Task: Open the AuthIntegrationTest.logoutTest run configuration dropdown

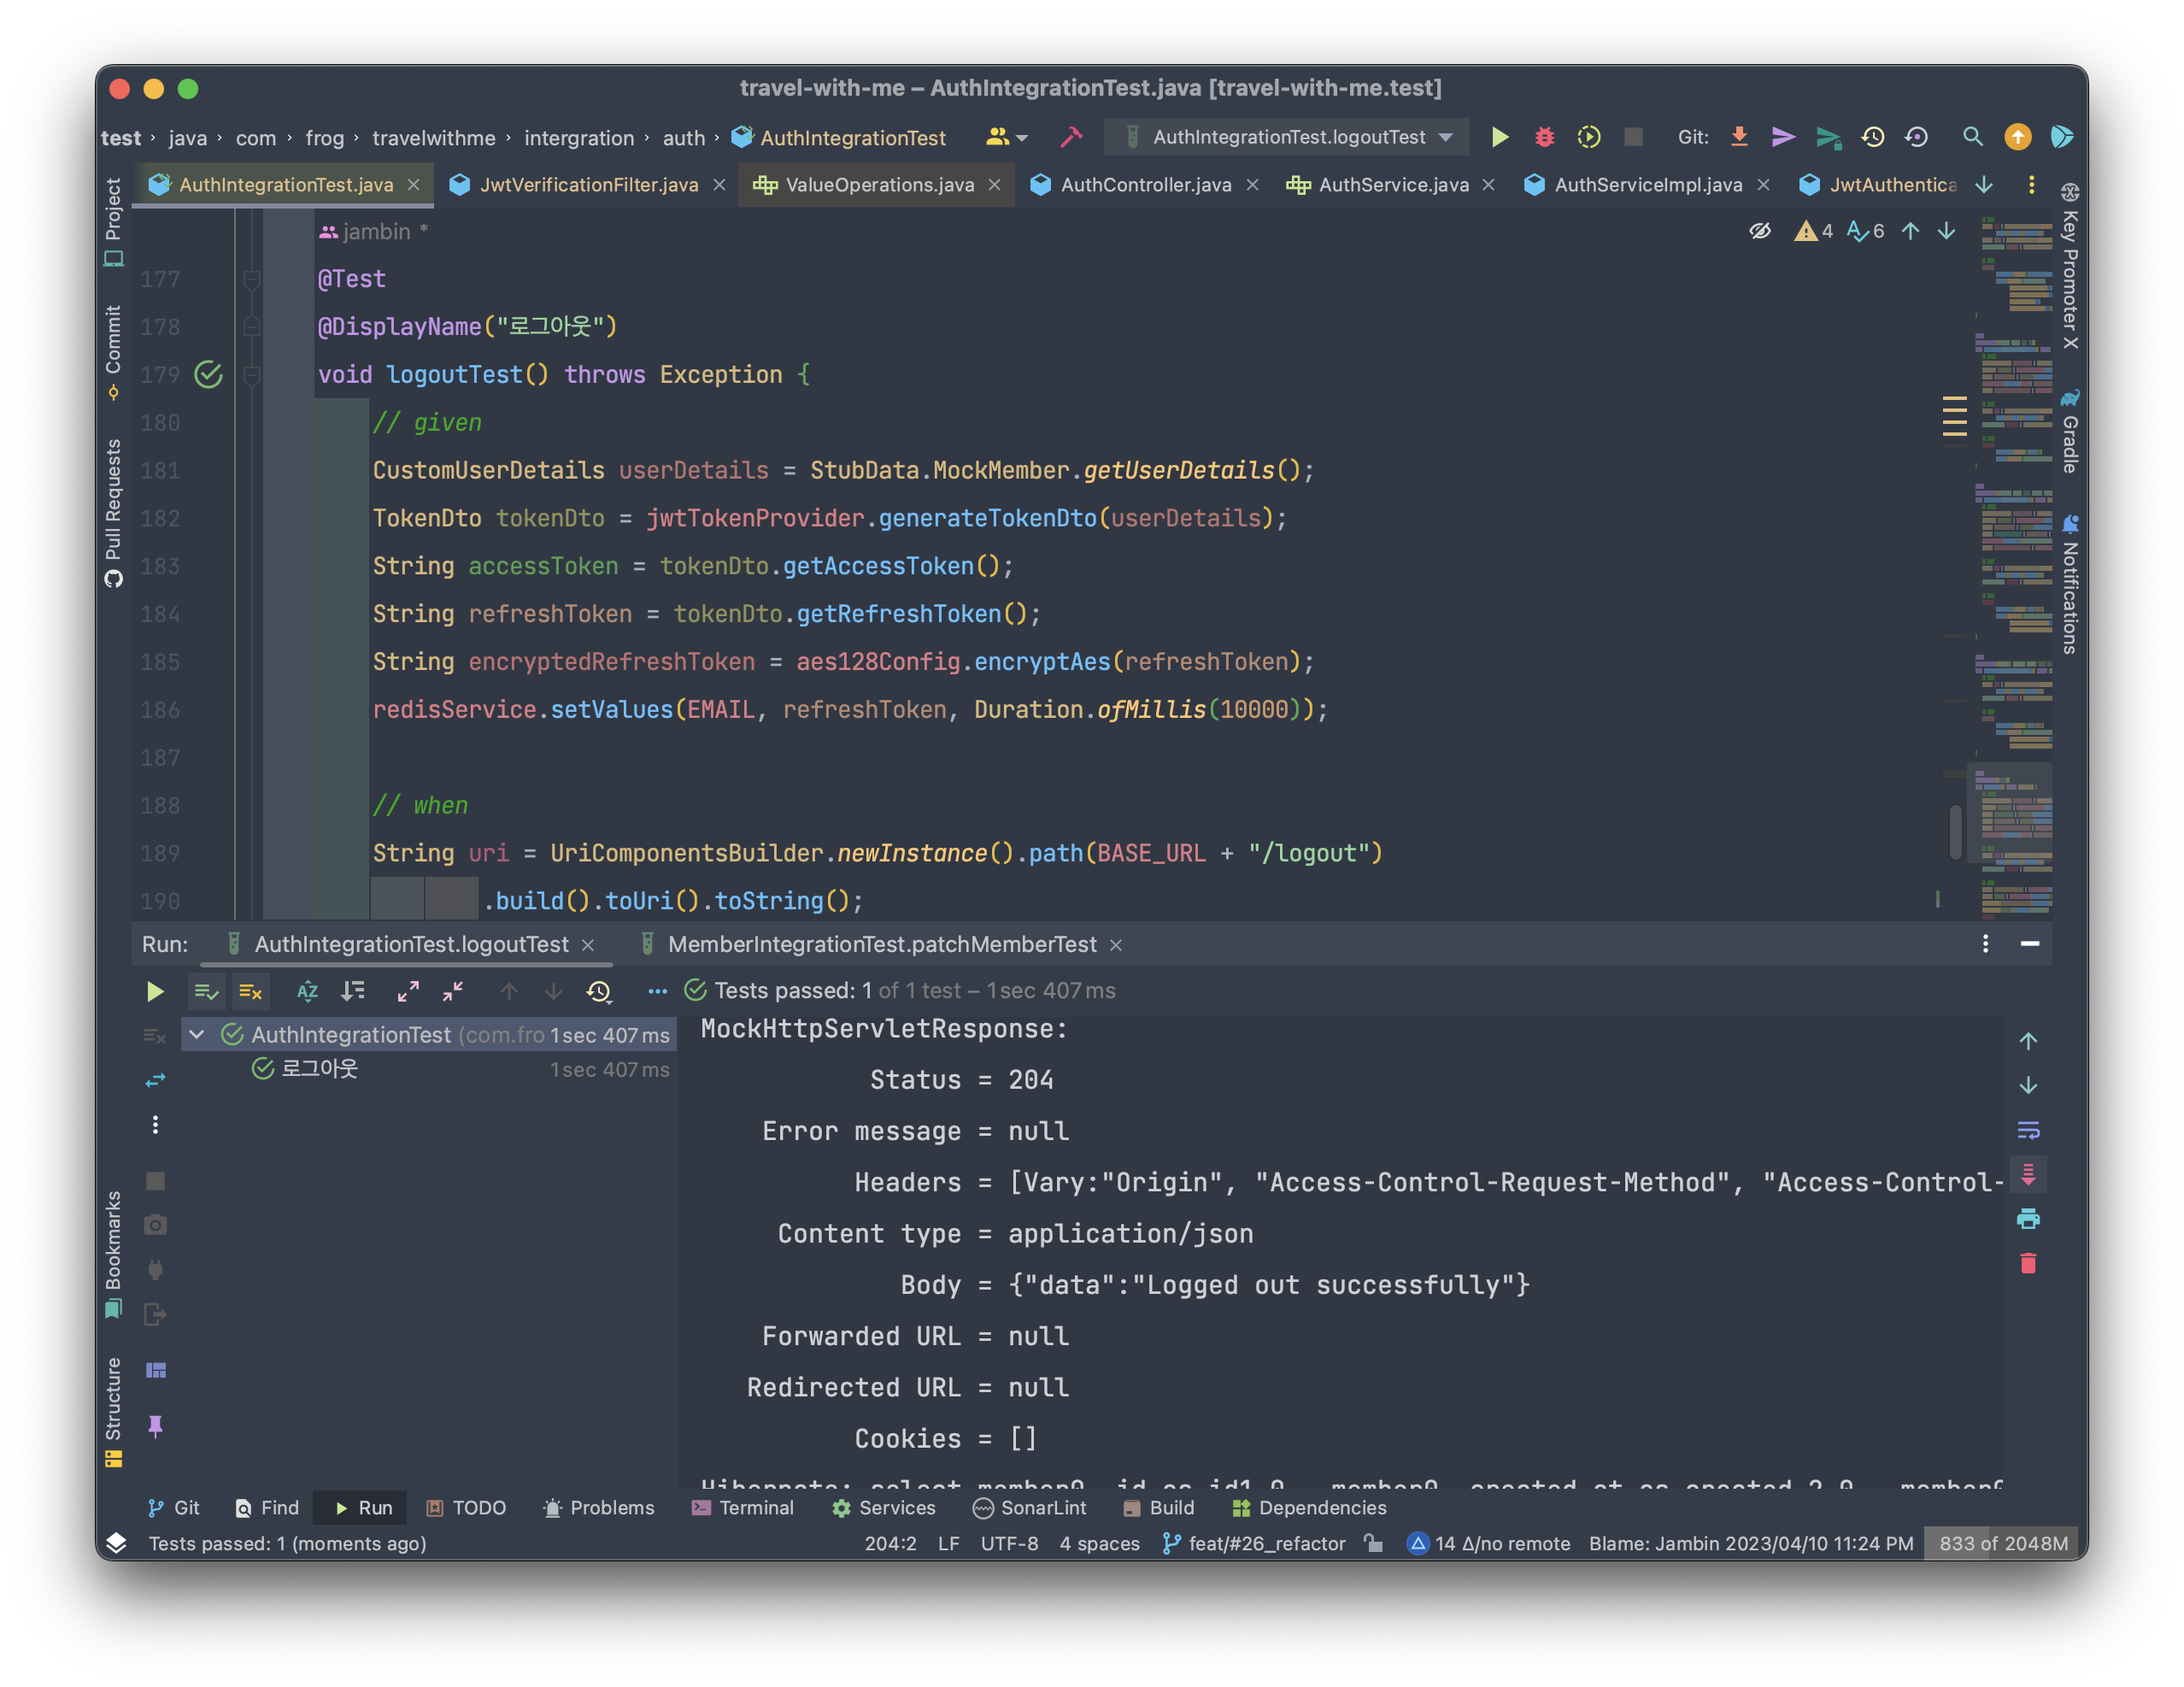Action: (1289, 137)
